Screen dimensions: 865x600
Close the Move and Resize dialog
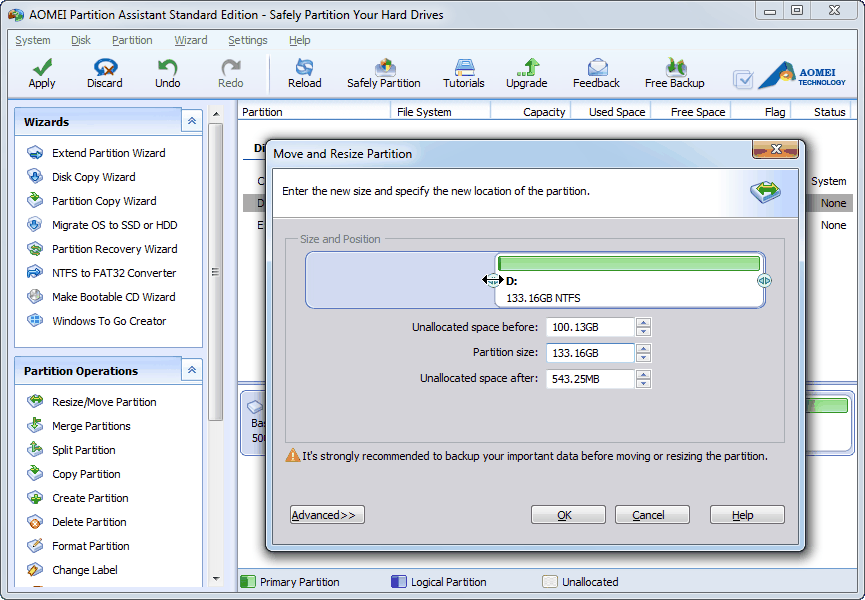pos(776,149)
